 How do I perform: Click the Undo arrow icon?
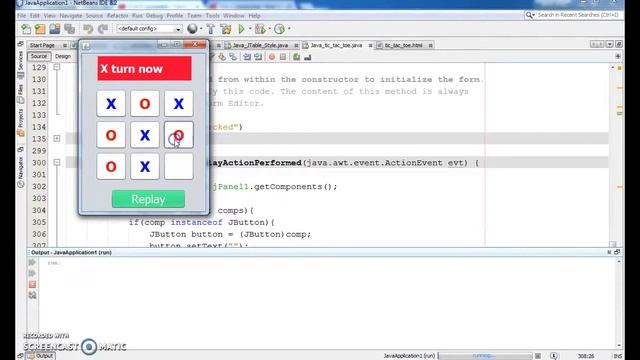click(88, 29)
